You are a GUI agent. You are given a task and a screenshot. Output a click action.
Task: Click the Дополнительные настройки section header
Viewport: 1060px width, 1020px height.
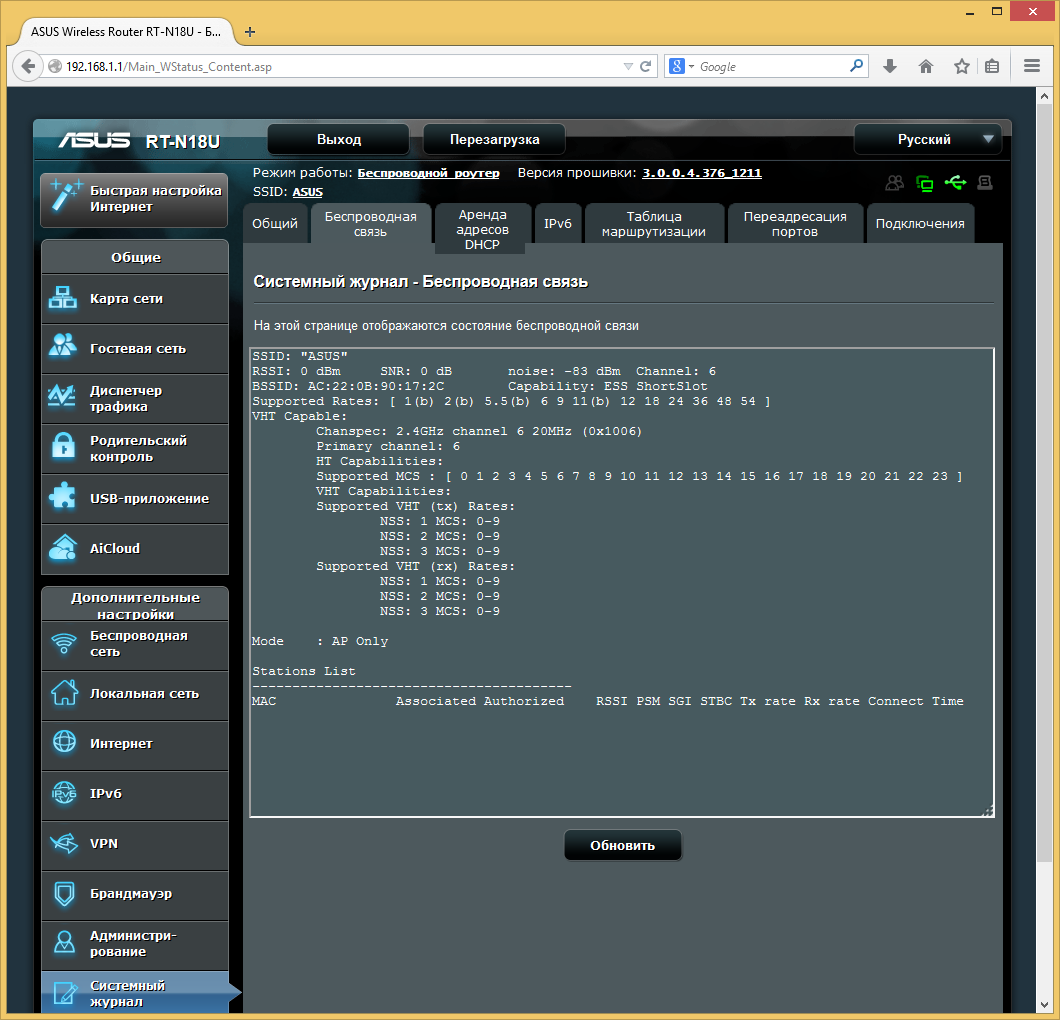coord(135,605)
